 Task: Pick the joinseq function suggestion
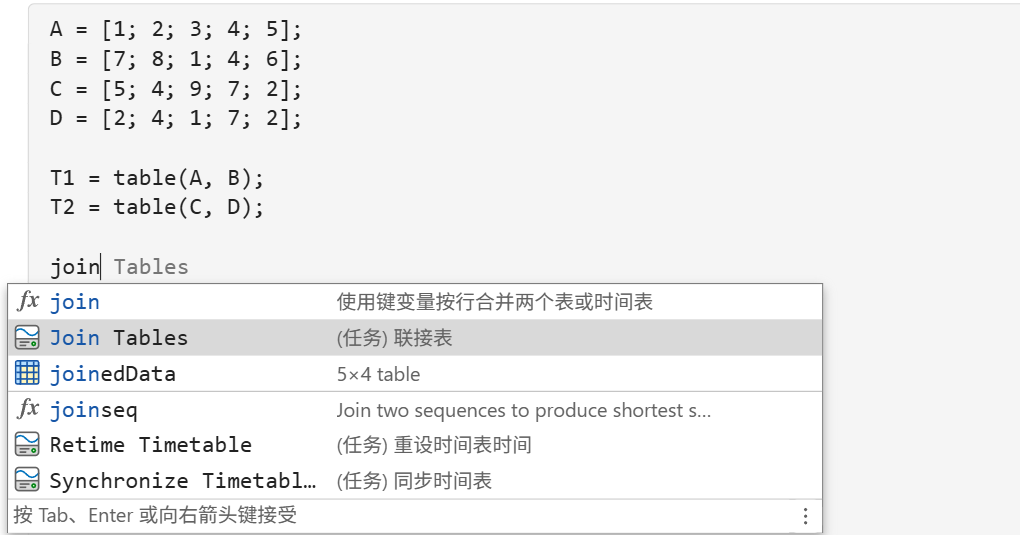[415, 410]
